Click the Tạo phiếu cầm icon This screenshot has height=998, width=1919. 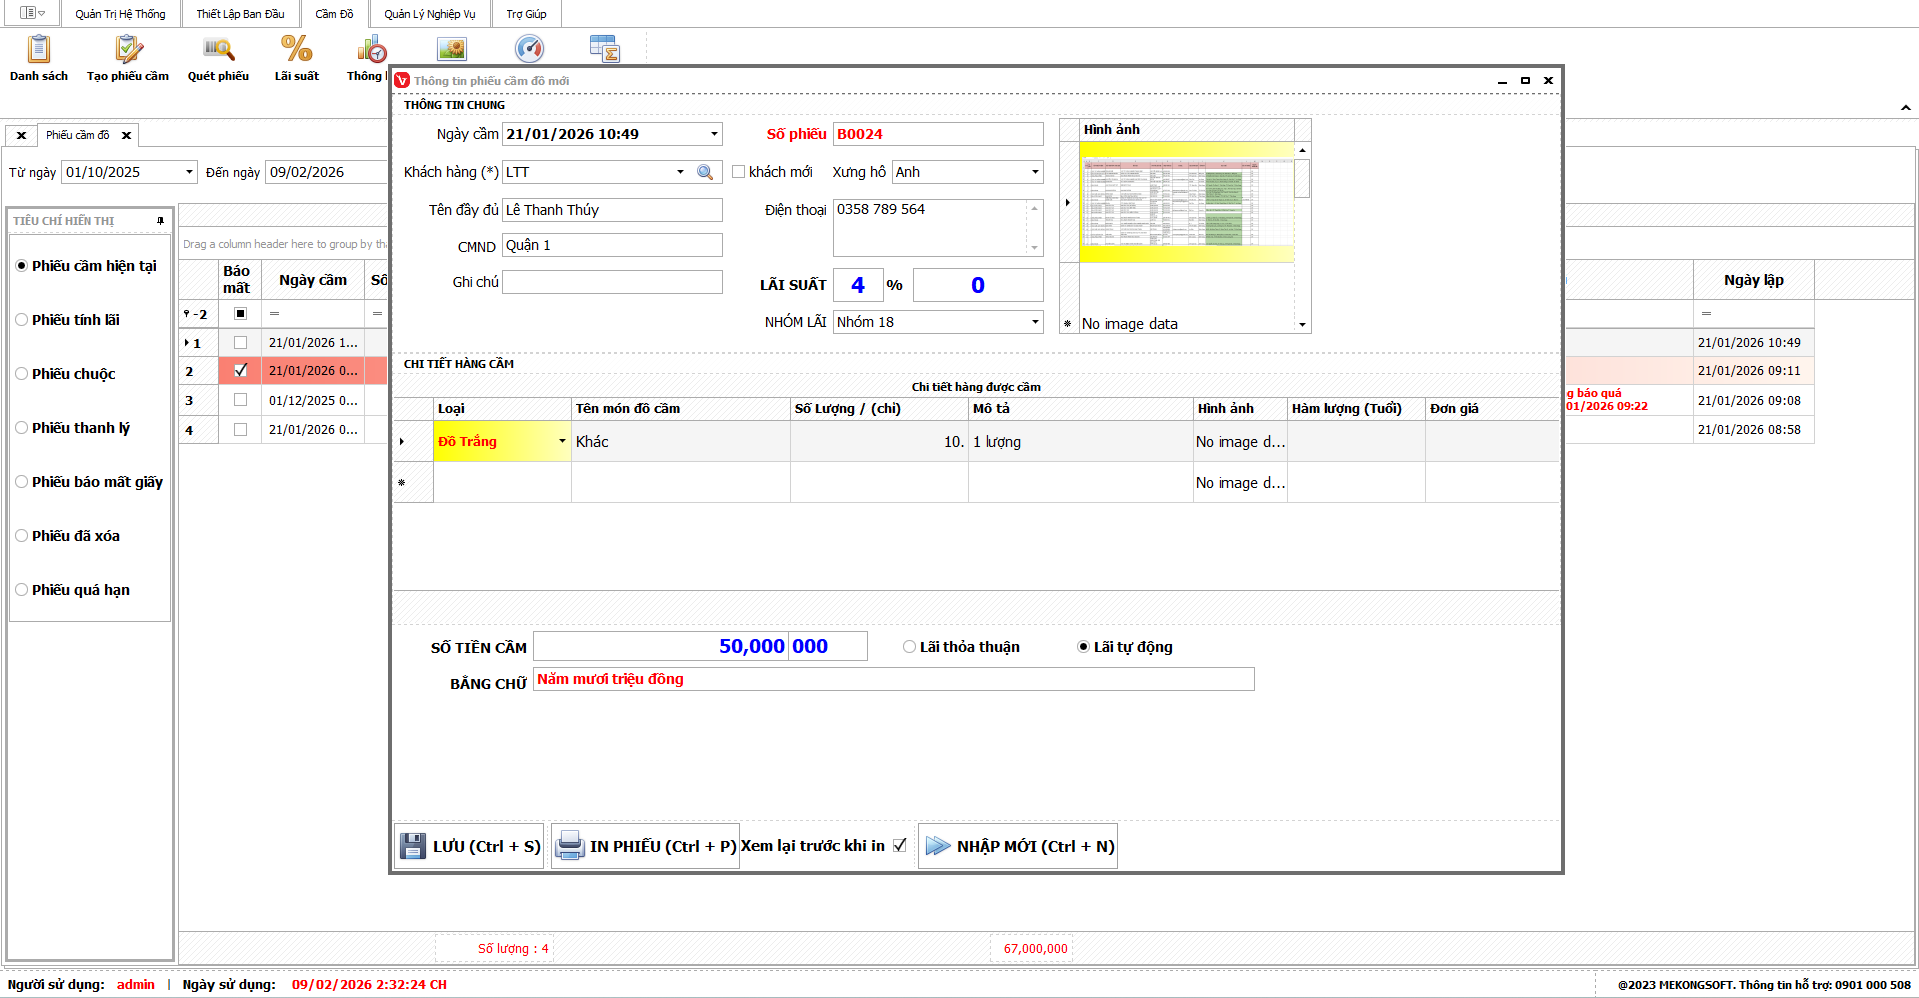pyautogui.click(x=128, y=50)
